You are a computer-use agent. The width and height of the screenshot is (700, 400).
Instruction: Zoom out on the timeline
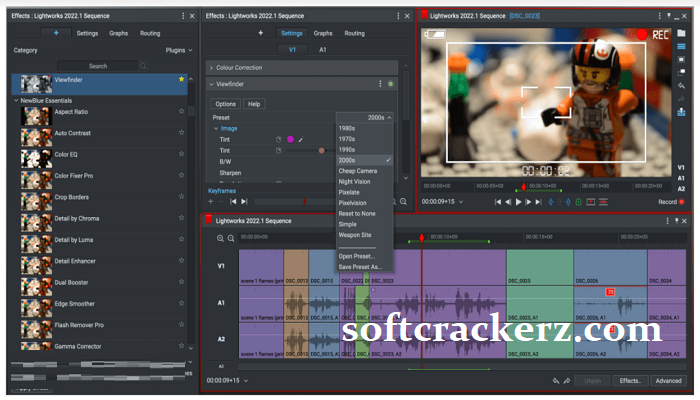(x=231, y=238)
